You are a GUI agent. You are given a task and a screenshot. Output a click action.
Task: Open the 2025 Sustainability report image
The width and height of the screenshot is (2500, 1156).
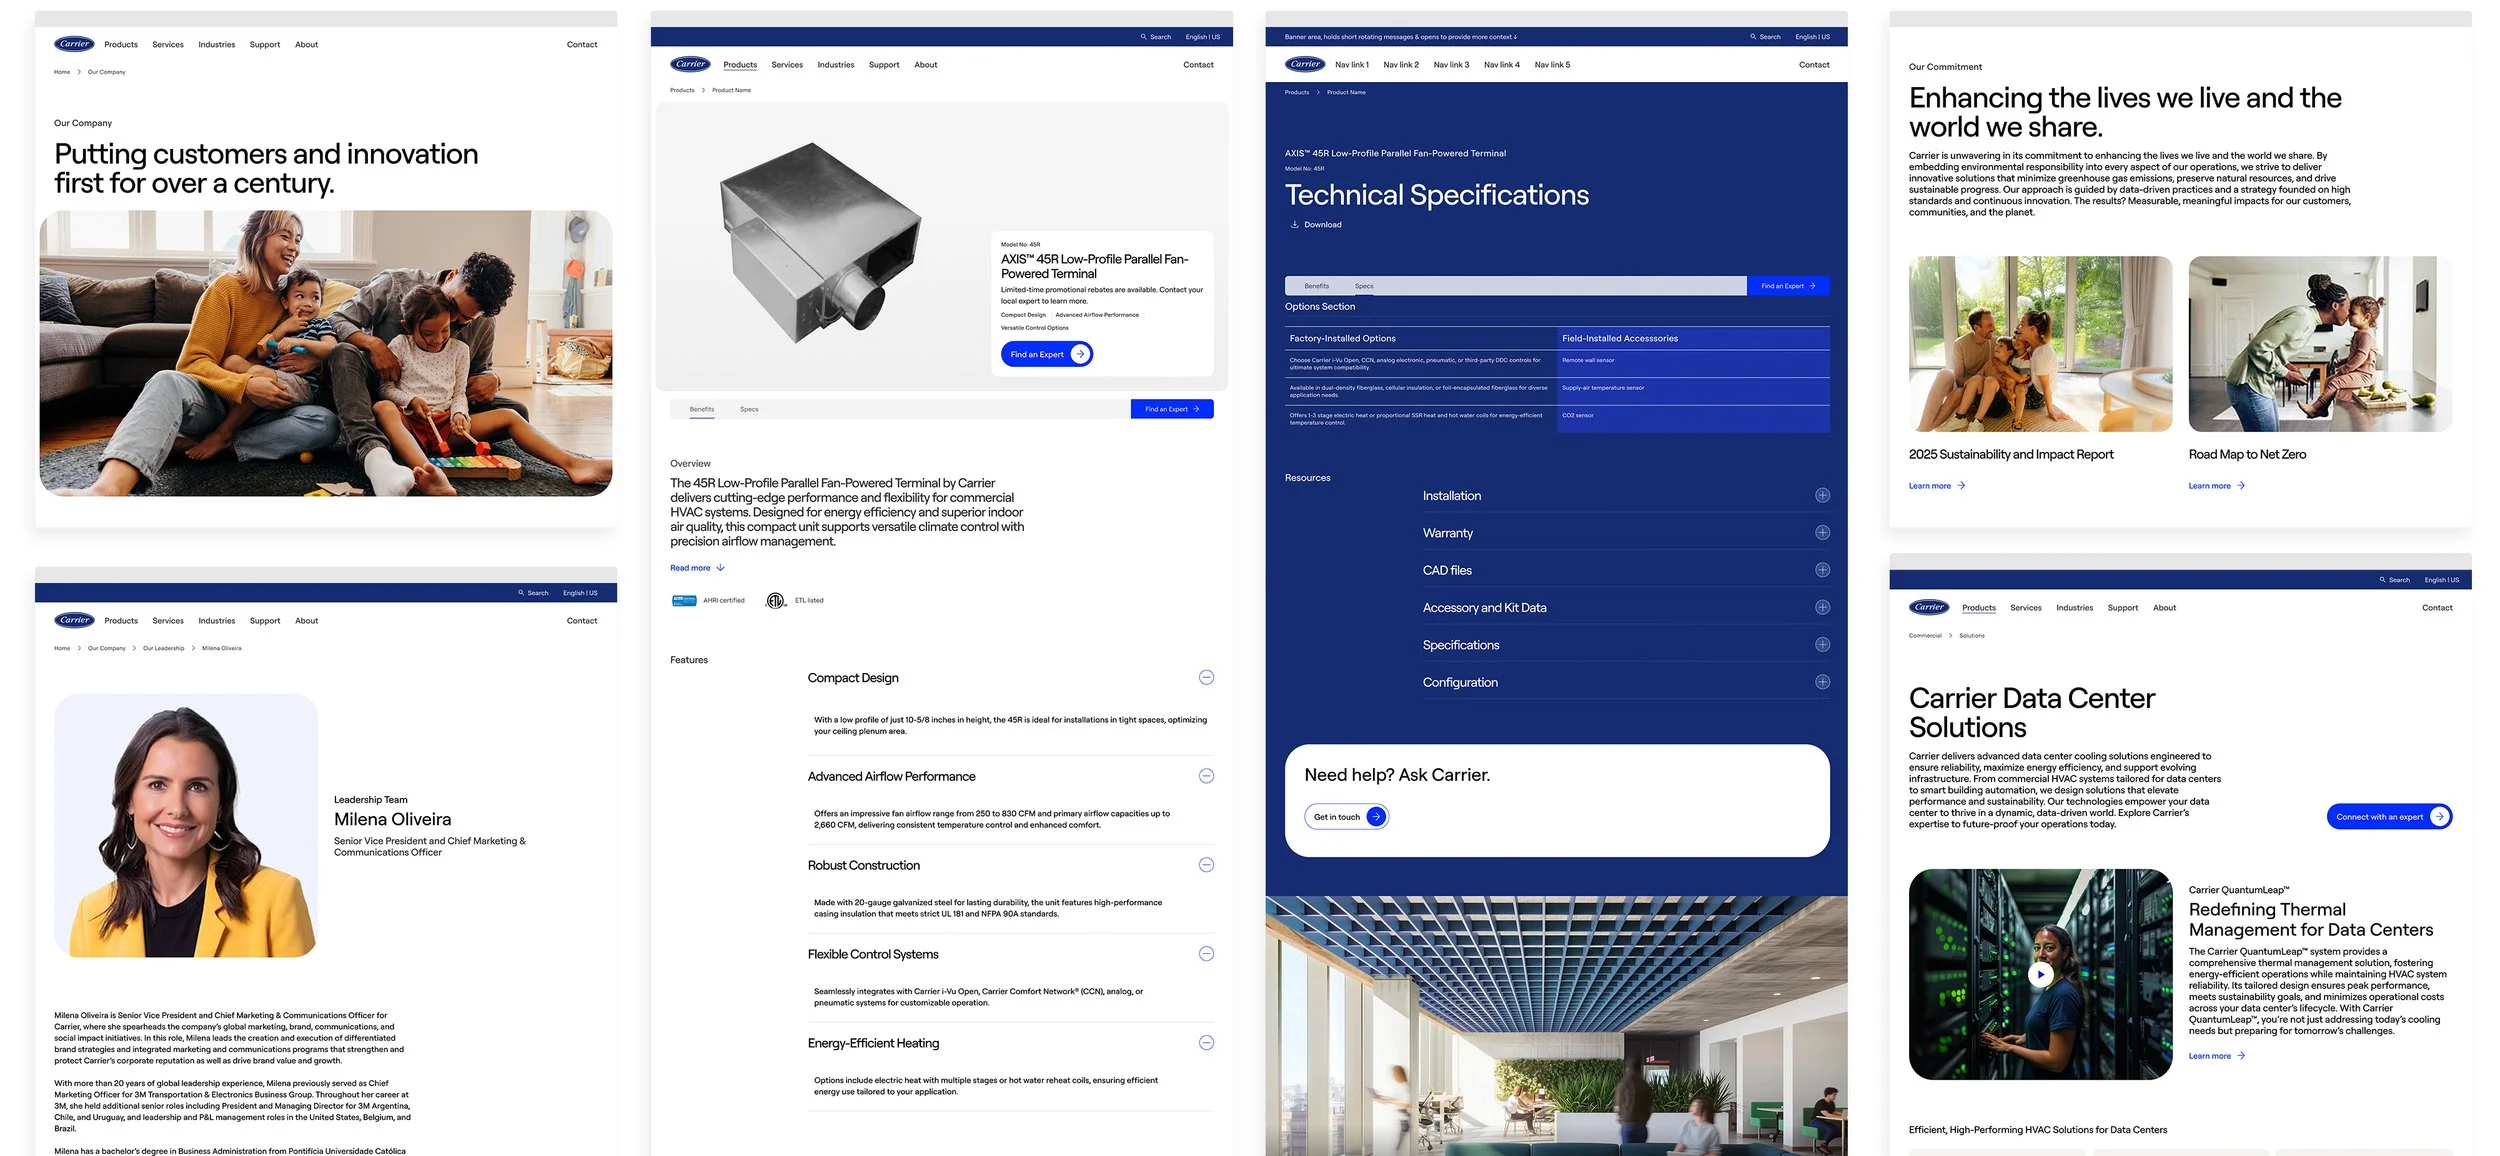(x=2040, y=344)
